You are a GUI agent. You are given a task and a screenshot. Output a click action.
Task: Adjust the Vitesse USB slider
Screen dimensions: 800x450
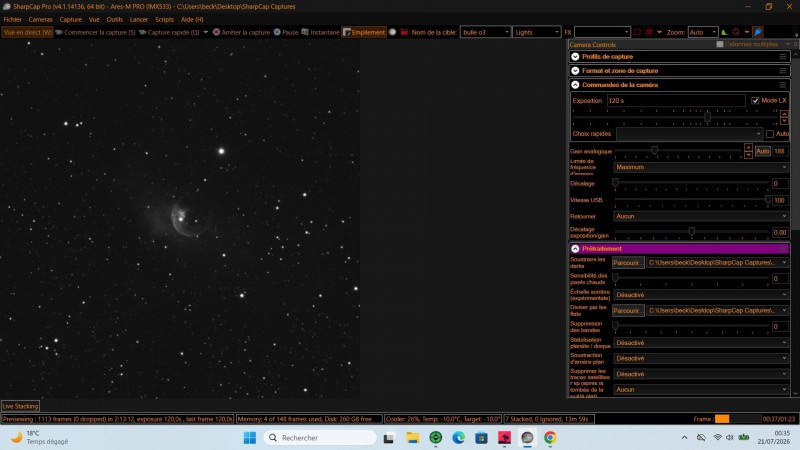click(767, 199)
